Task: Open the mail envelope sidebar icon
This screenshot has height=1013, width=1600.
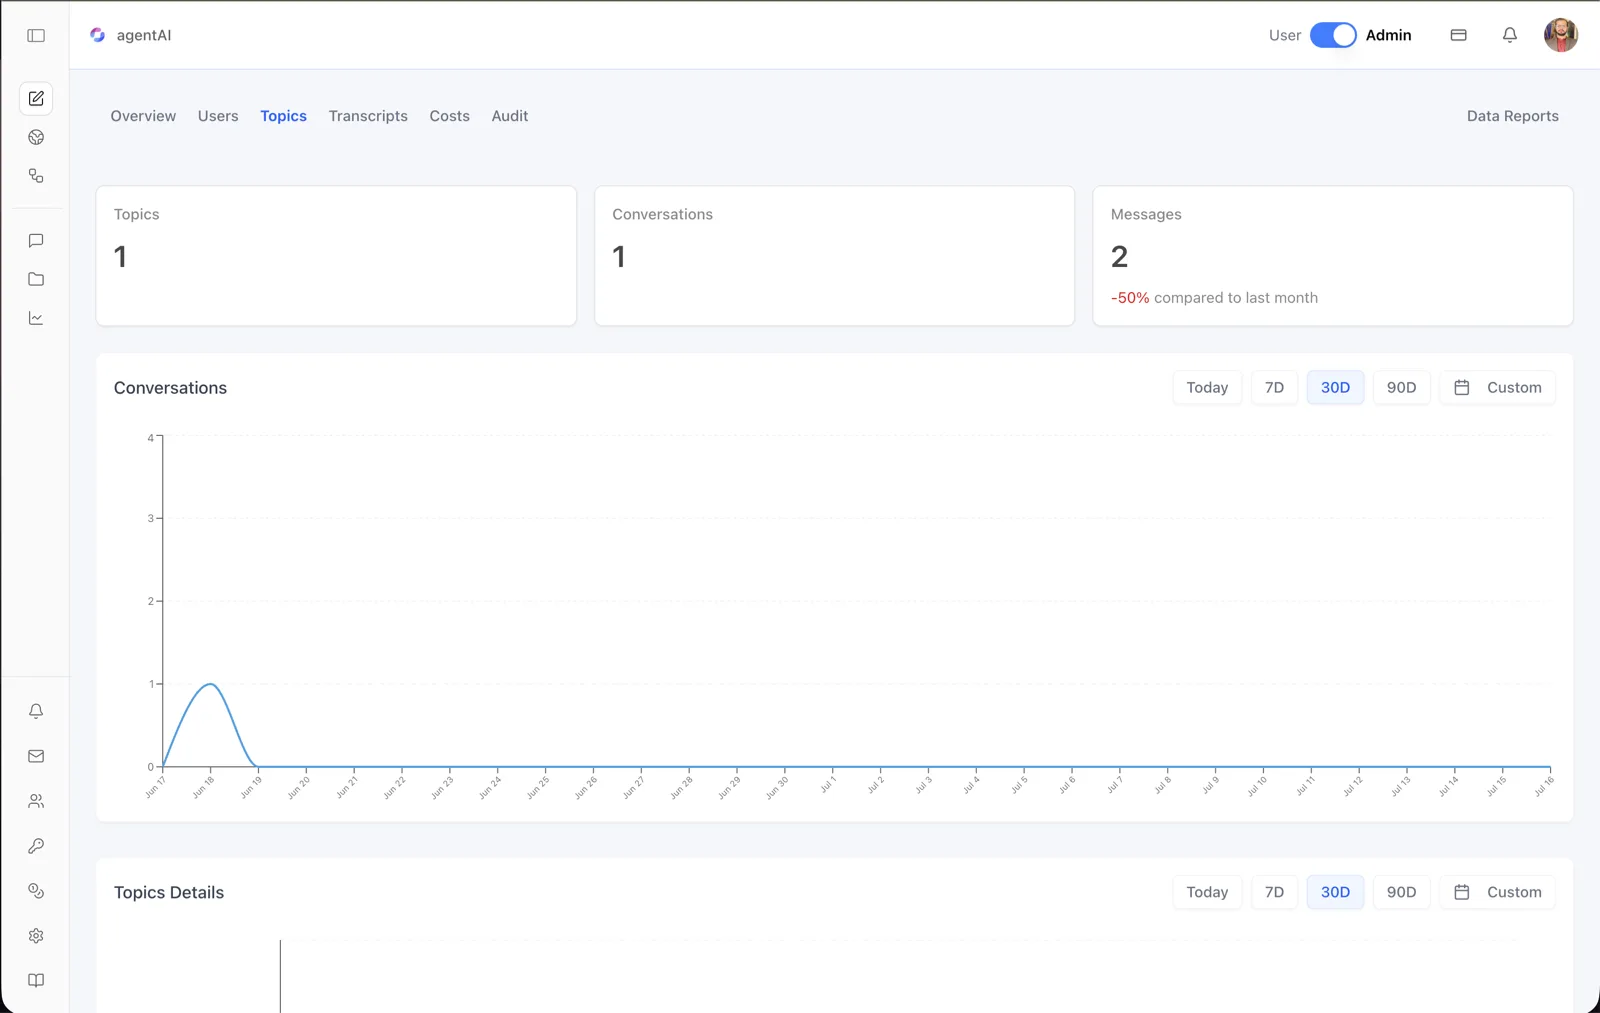Action: click(36, 756)
